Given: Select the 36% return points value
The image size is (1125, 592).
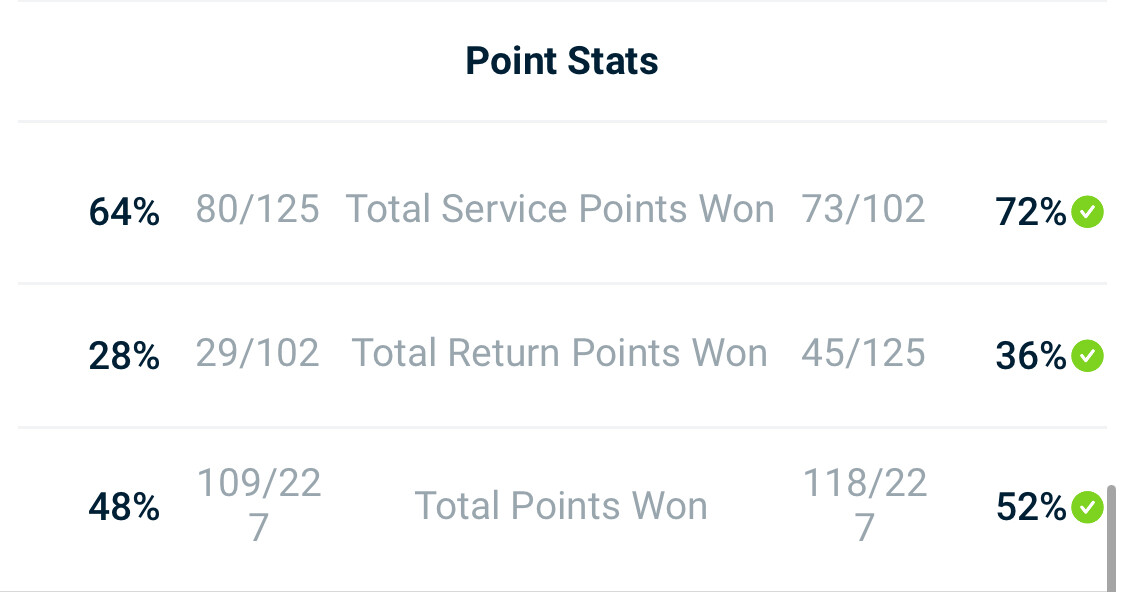Looking at the screenshot, I should 1031,356.
